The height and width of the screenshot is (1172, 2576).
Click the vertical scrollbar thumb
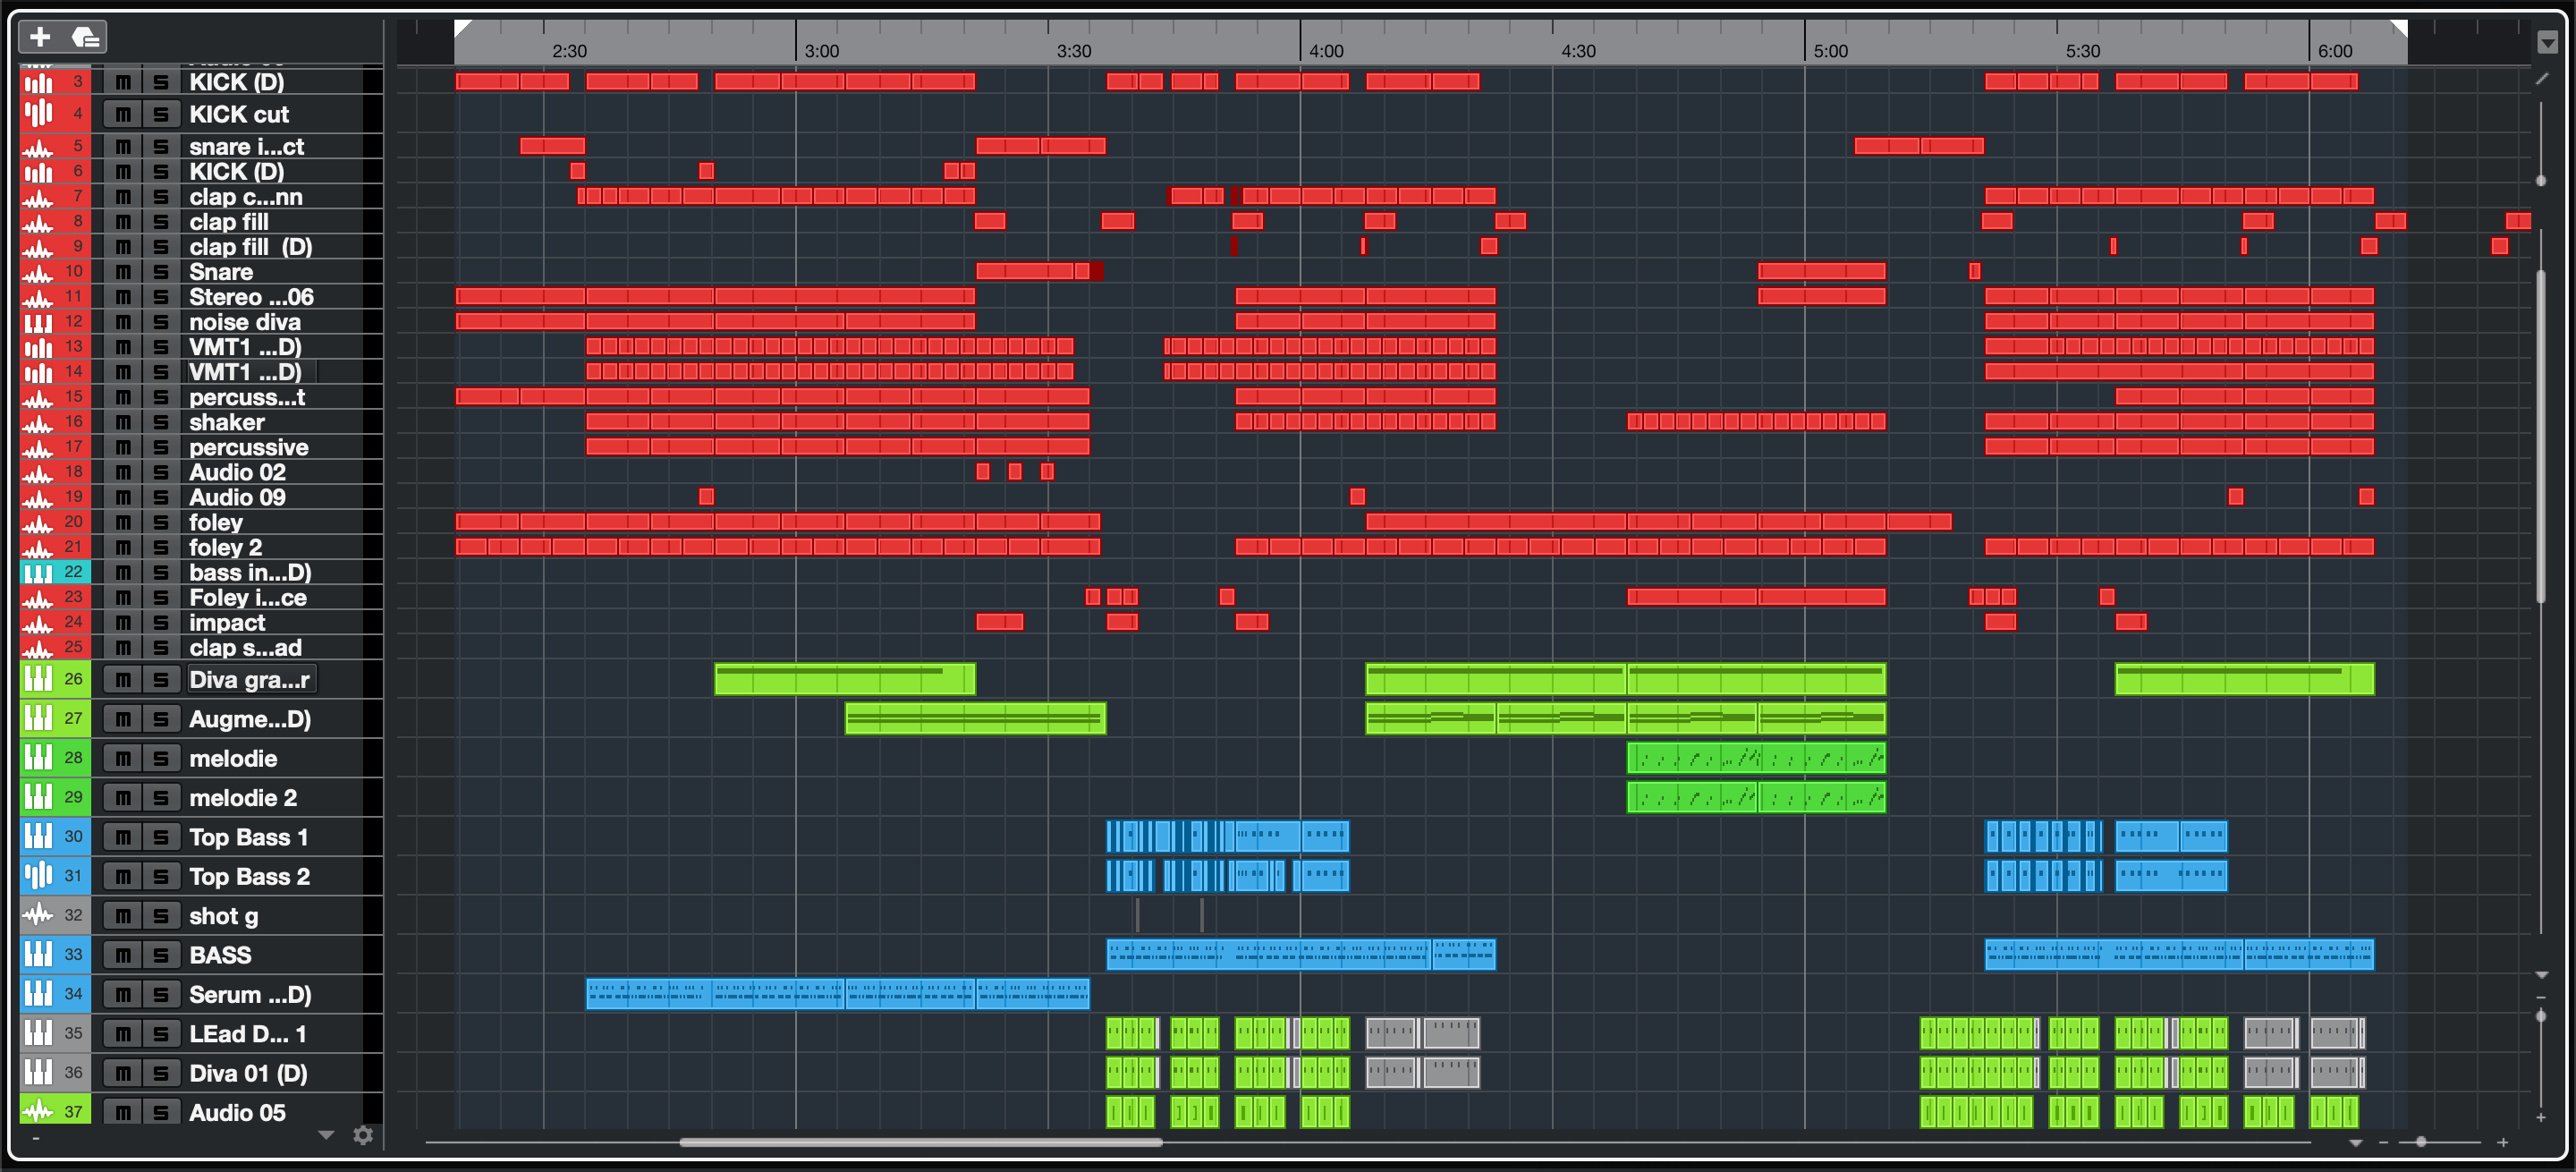coord(2541,435)
